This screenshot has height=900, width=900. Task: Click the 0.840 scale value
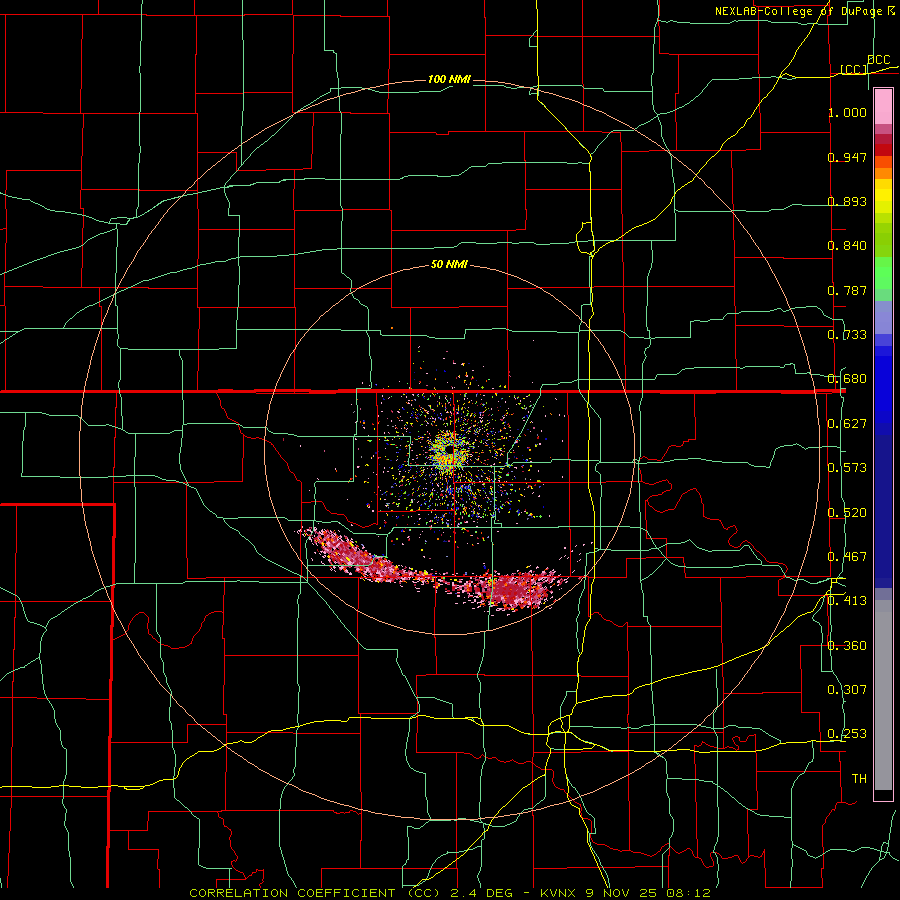pos(847,246)
